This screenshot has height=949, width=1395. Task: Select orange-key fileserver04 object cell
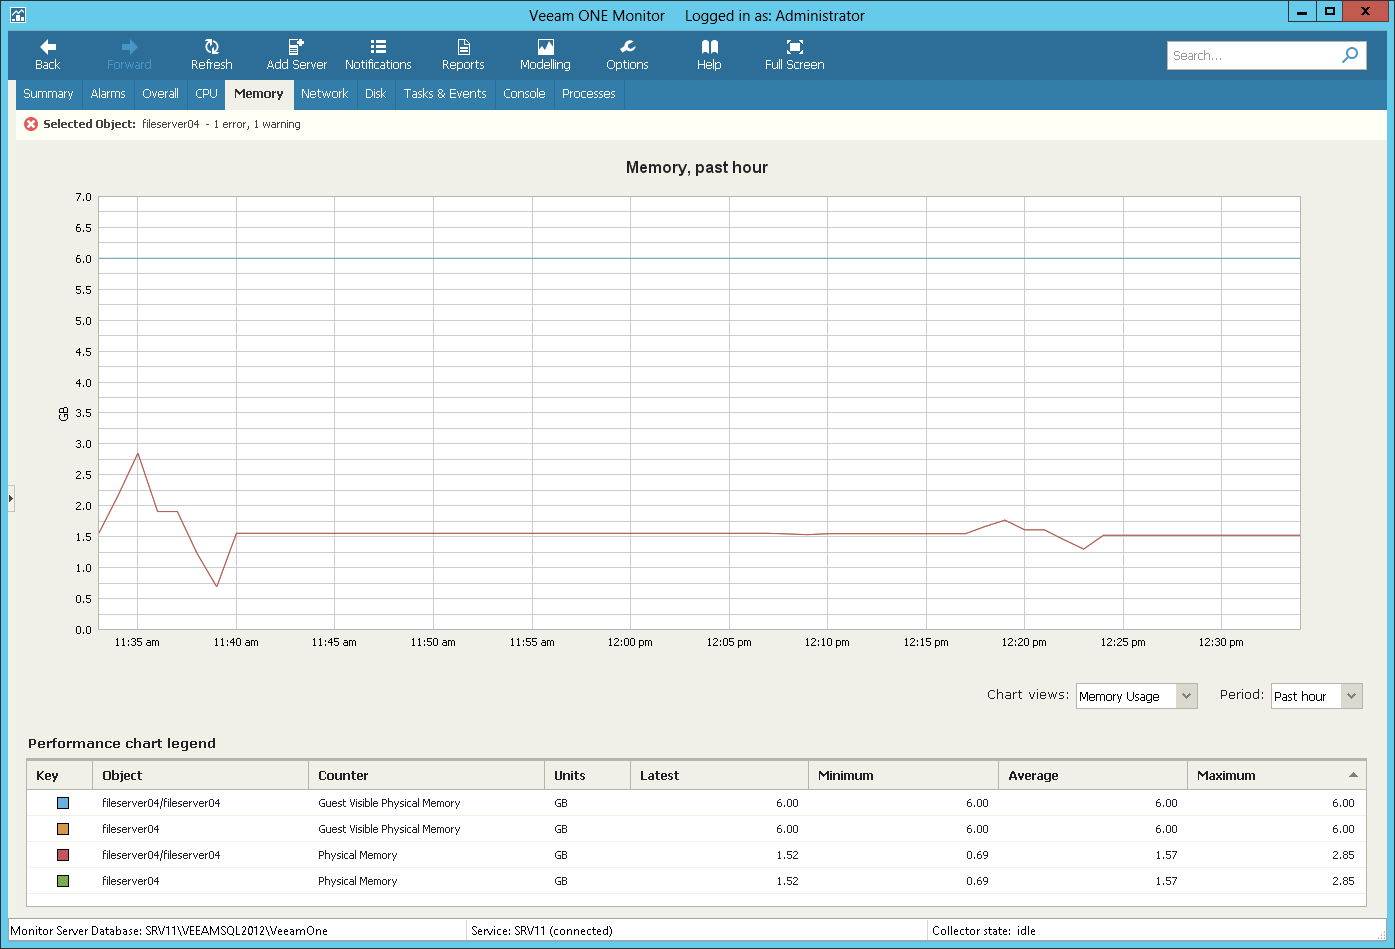201,829
